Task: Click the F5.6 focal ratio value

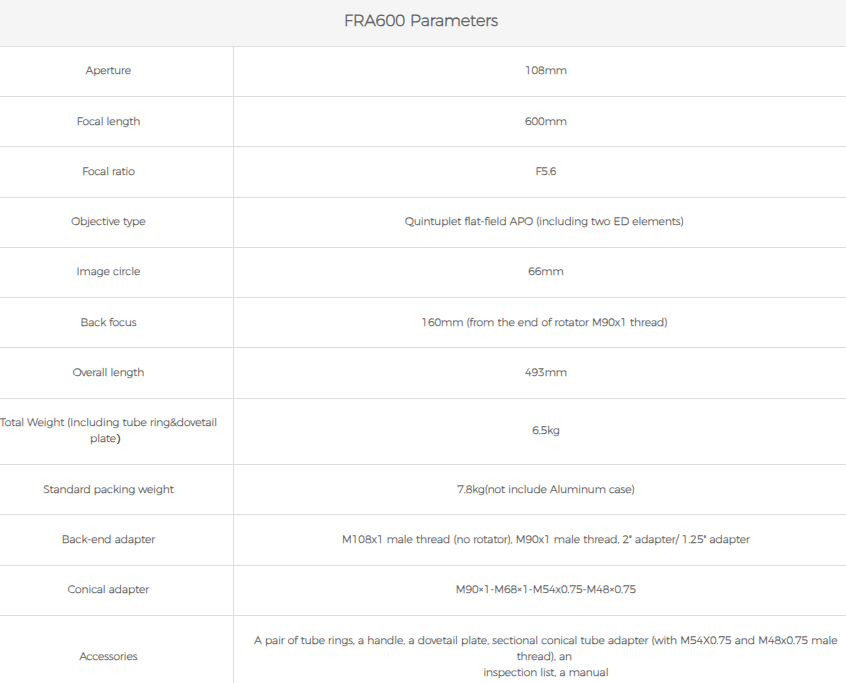Action: pos(545,171)
